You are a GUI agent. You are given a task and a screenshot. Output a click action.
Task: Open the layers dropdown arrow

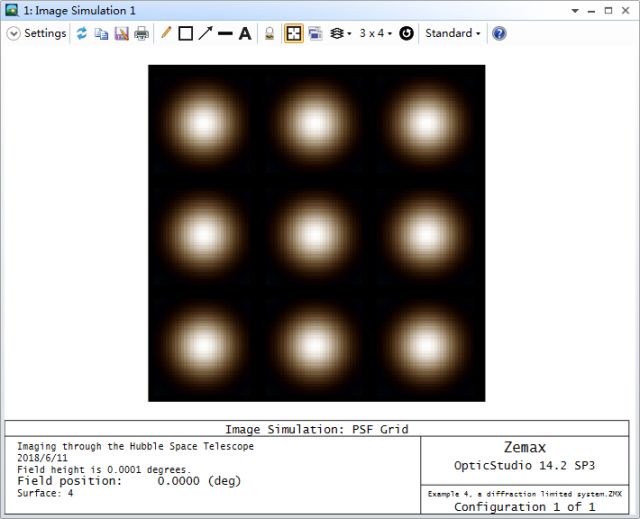tap(349, 34)
